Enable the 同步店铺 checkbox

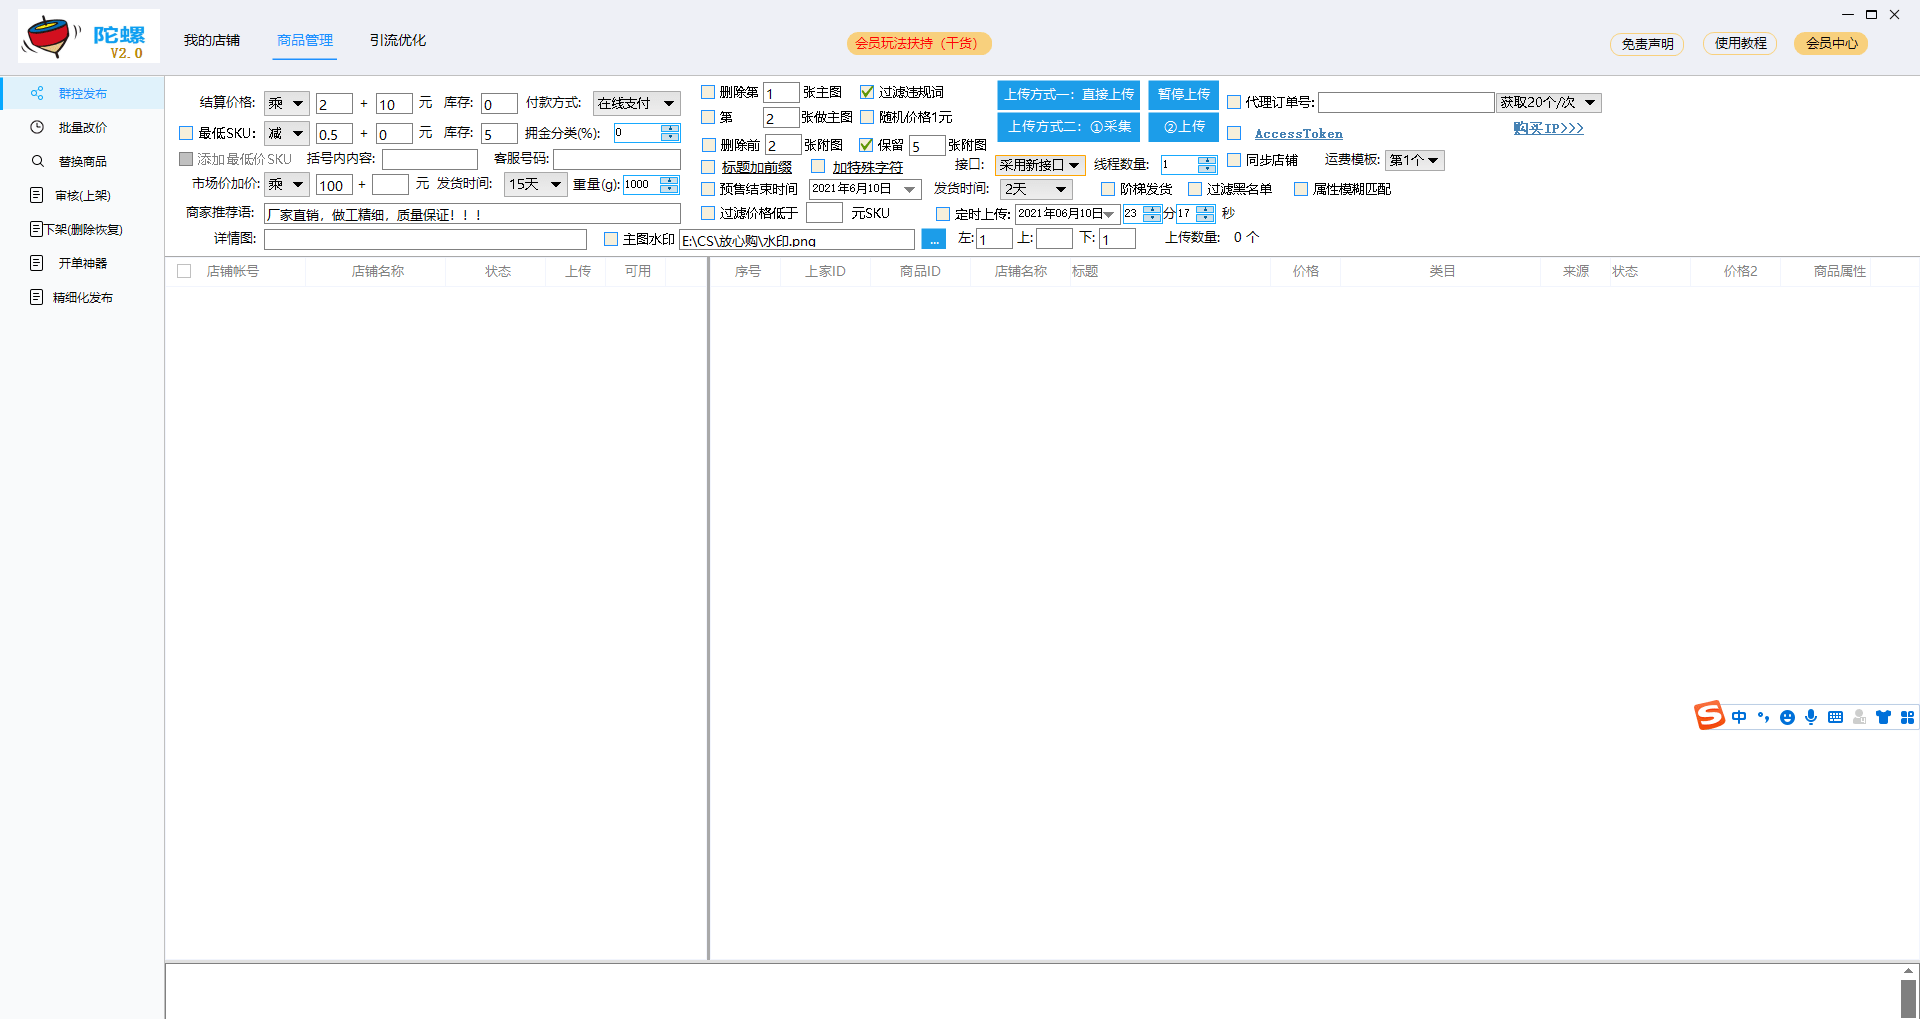1234,160
